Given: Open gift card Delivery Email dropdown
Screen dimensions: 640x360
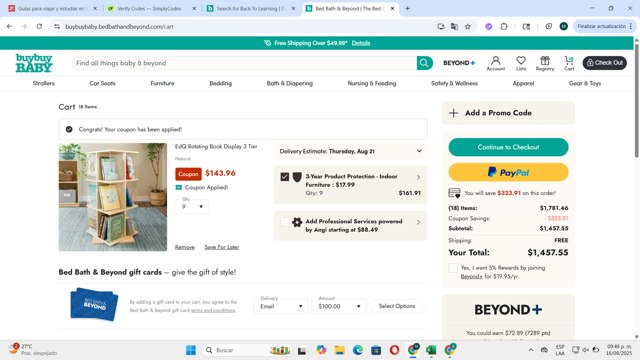Looking at the screenshot, I should click(281, 306).
